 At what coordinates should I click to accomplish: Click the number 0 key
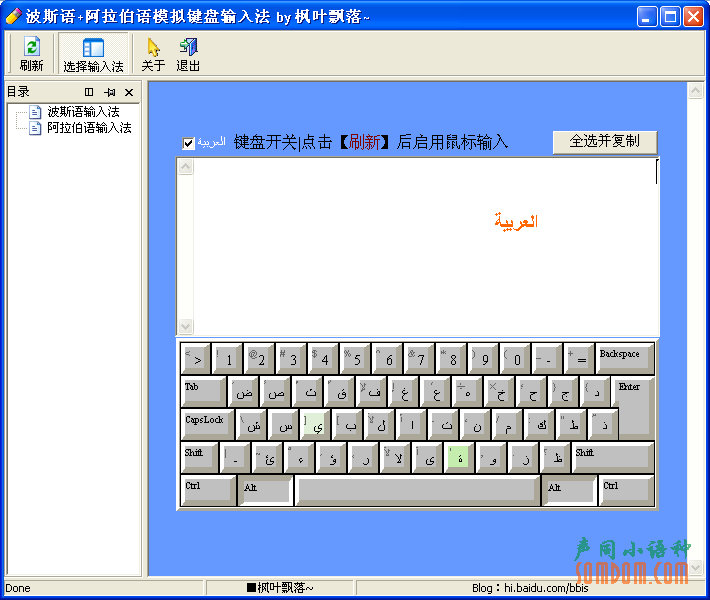coord(515,358)
